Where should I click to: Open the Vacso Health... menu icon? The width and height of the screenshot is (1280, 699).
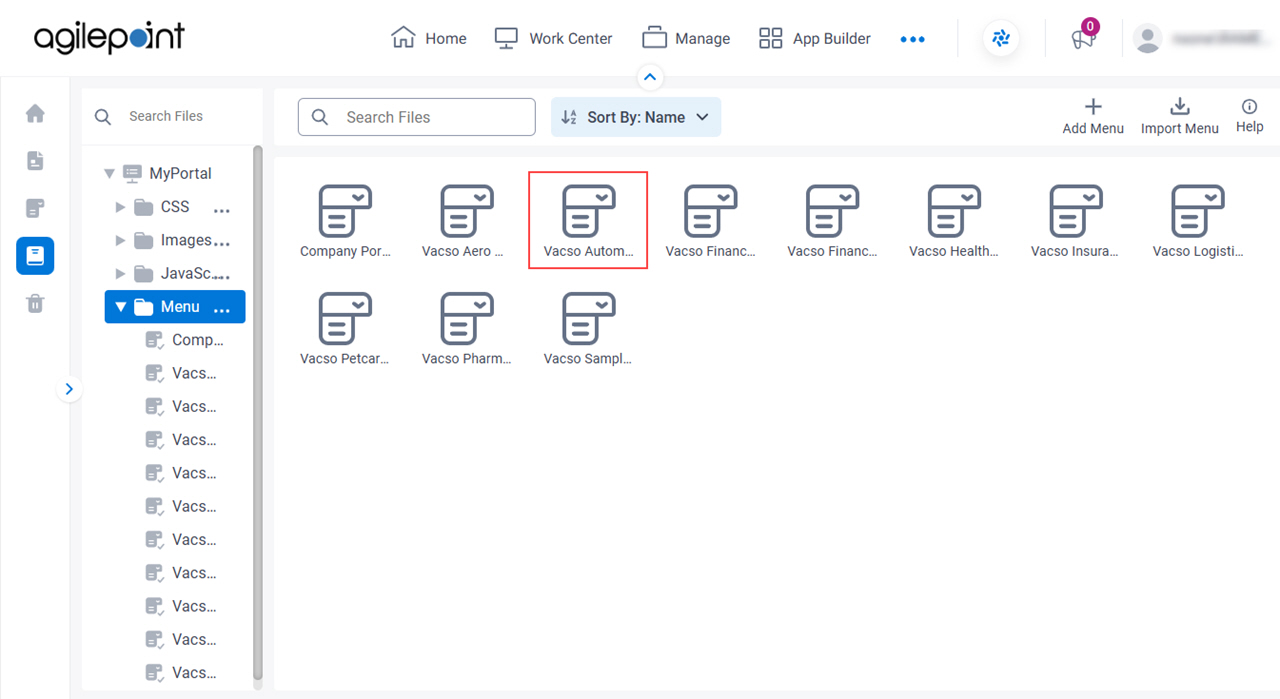[954, 220]
